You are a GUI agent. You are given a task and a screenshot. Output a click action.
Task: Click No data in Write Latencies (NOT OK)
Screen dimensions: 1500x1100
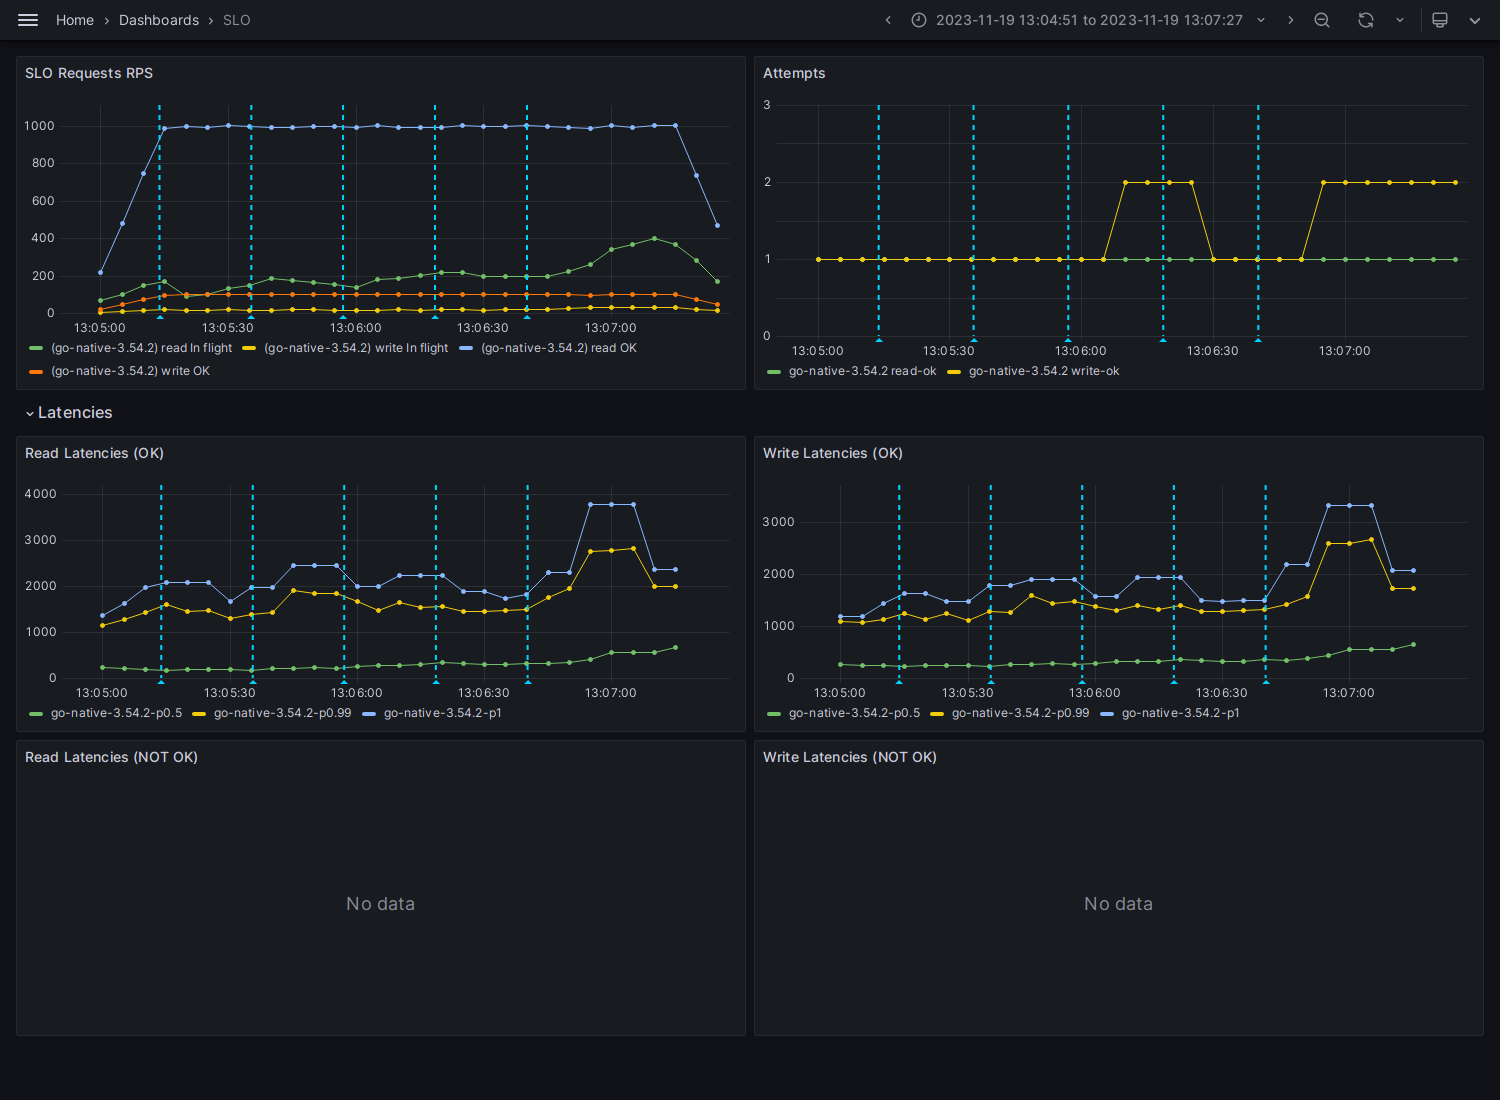click(1118, 904)
